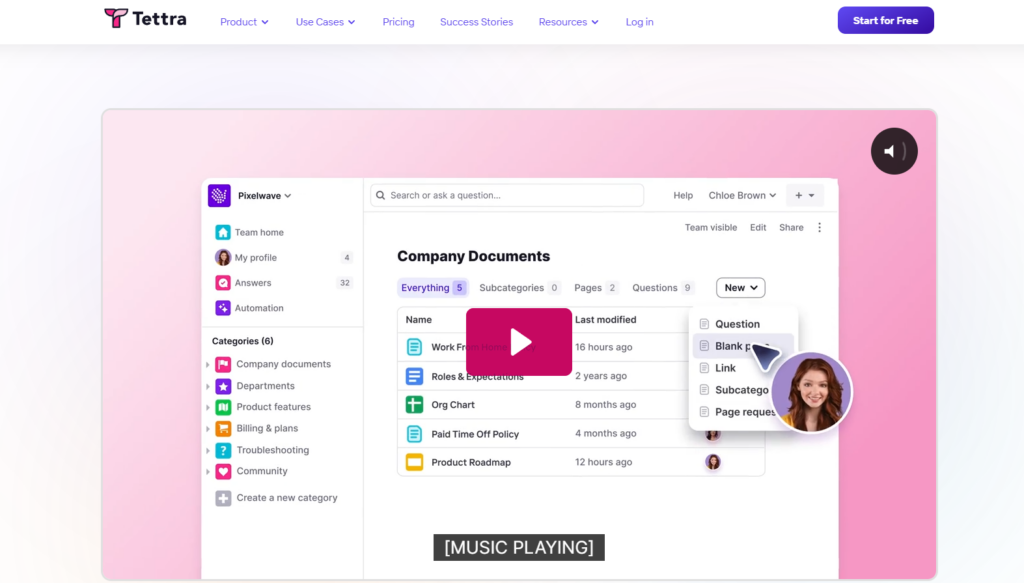Click the Troubleshooting question mark icon
This screenshot has height=583, width=1024.
(x=224, y=450)
